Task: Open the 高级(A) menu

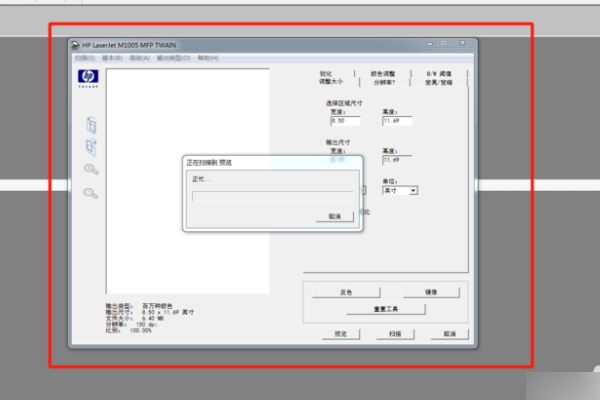Action: [x=140, y=58]
